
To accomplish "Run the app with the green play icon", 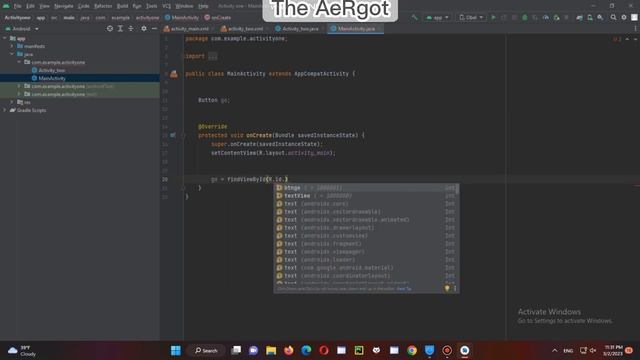I will click(x=493, y=18).
